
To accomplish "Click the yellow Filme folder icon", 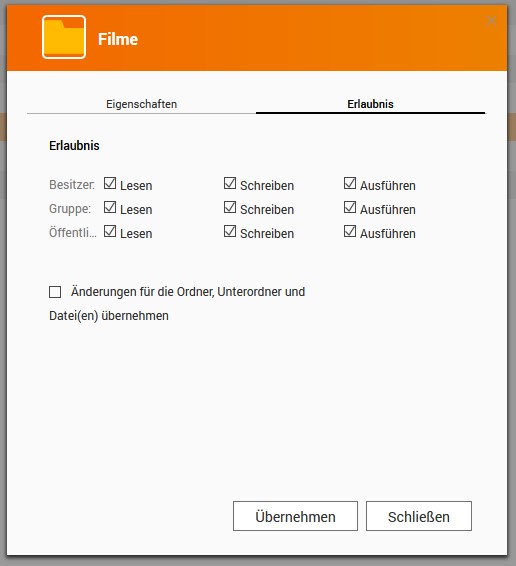I will coord(64,37).
